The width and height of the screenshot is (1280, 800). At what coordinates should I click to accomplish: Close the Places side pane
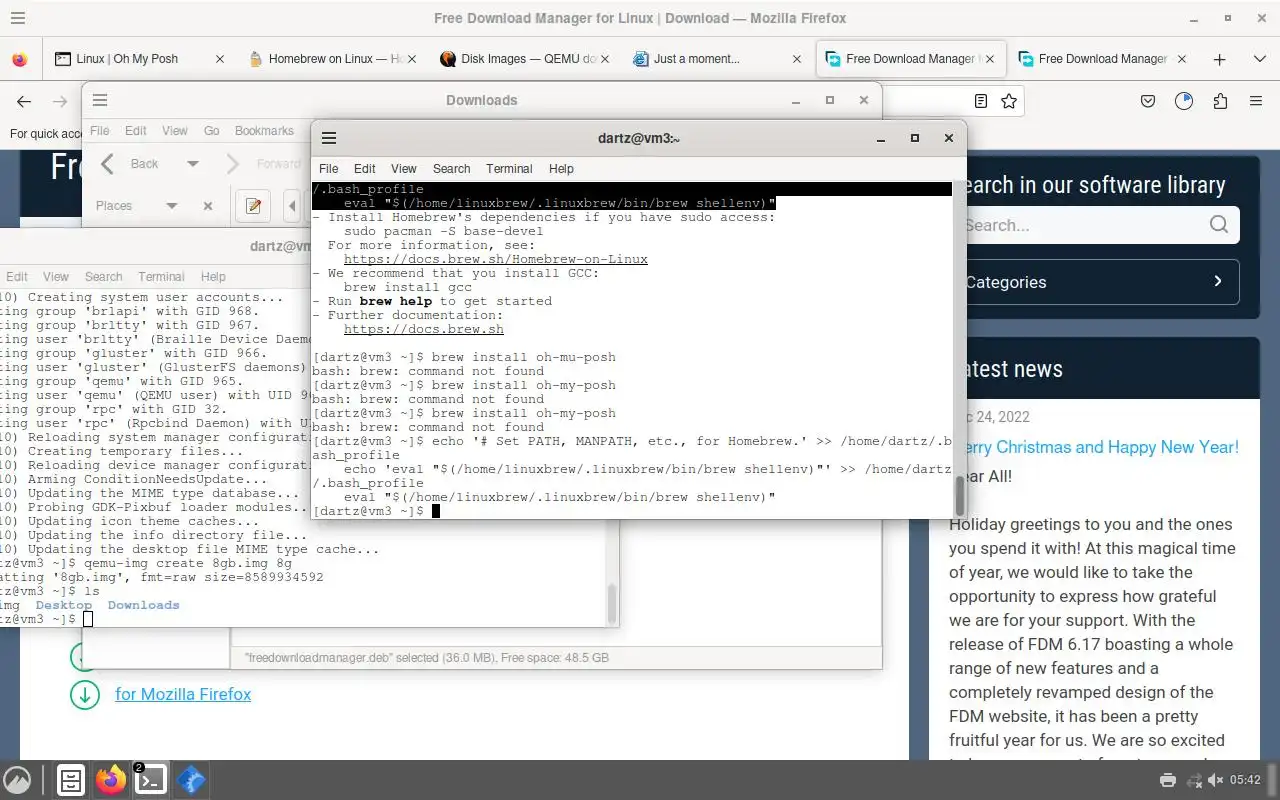tap(208, 206)
